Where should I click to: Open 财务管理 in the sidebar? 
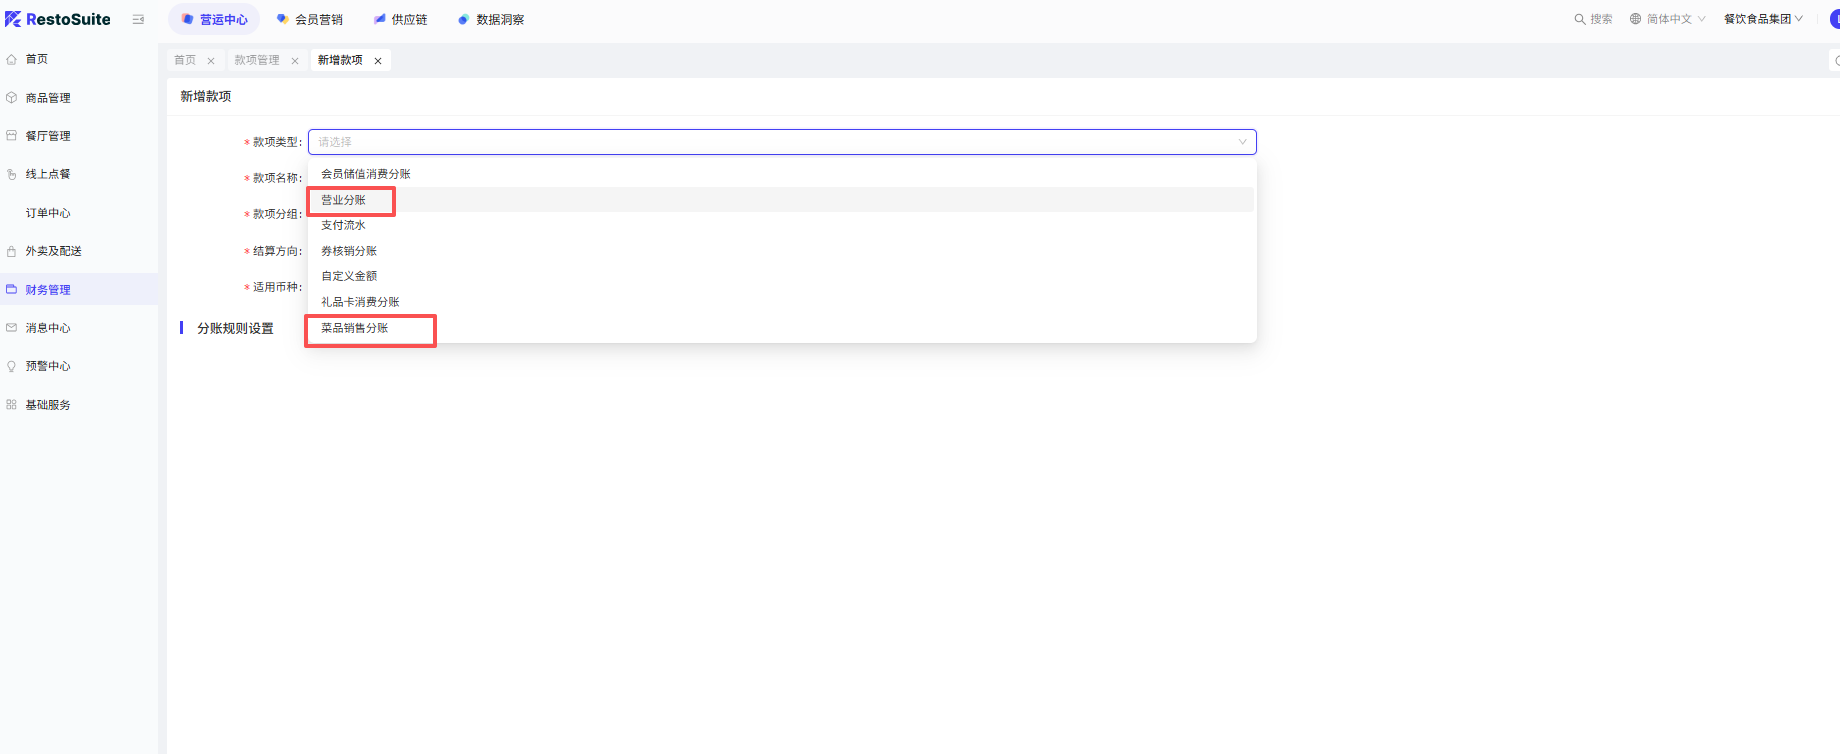click(48, 290)
